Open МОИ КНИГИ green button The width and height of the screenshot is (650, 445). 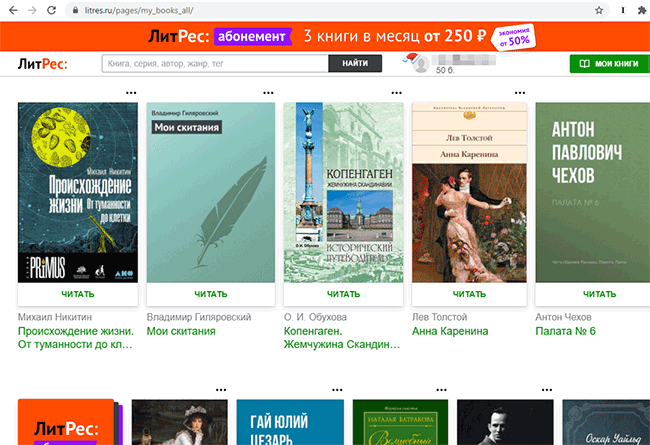pyautogui.click(x=609, y=63)
